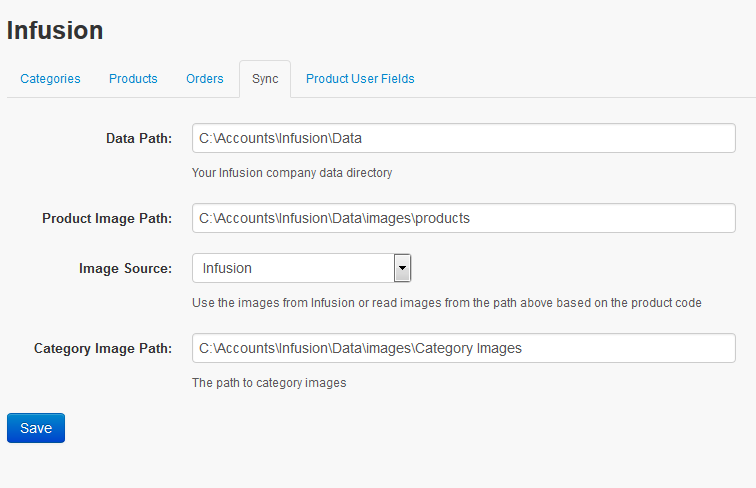Click the Image Source dropdown arrow button
This screenshot has height=488, width=756.
402,268
